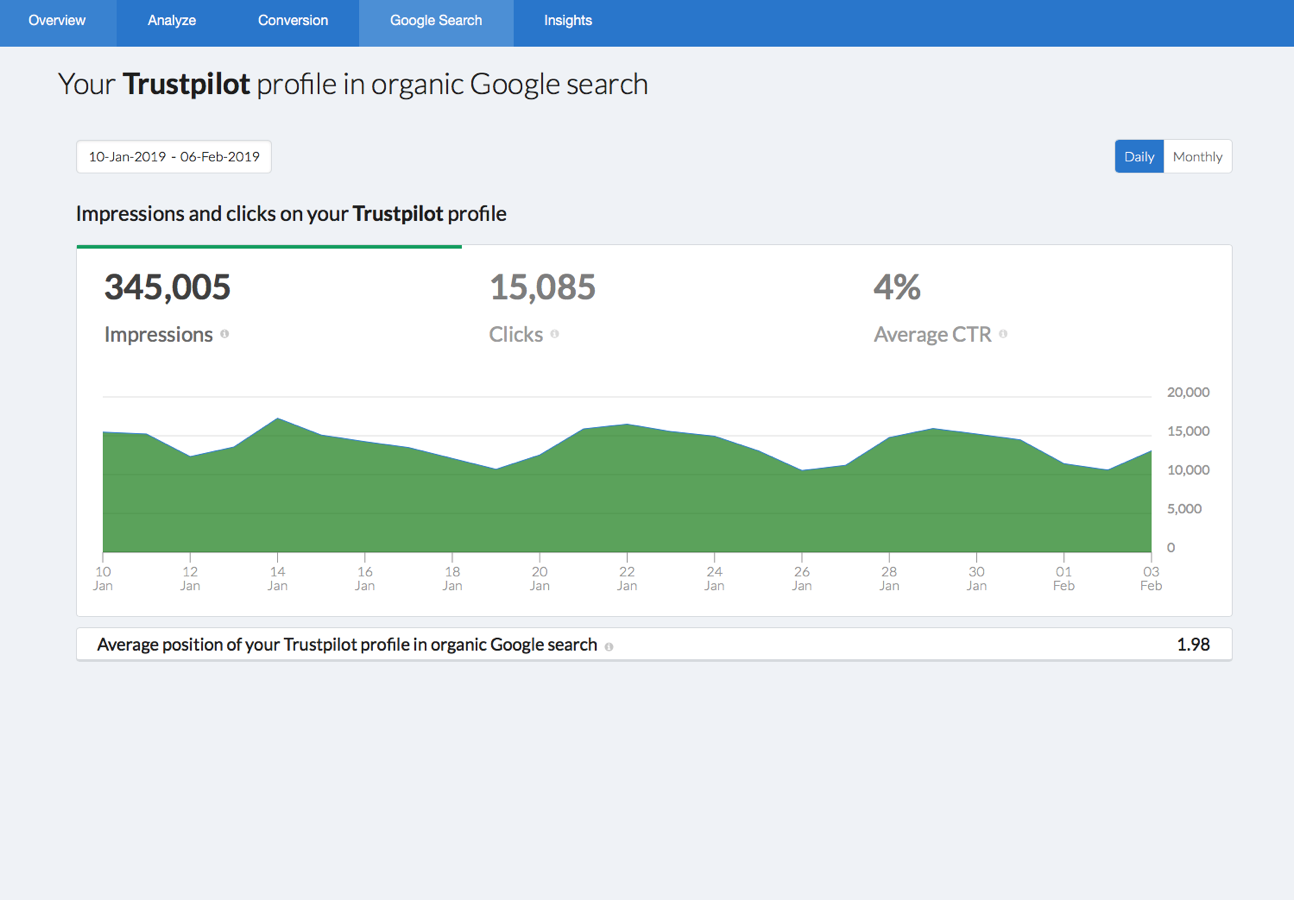Click the info icon next to Impressions
1294x900 pixels.
pos(225,335)
